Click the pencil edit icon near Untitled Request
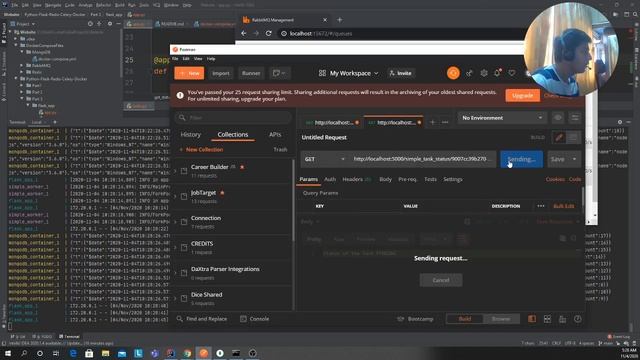This screenshot has height=360, width=640. tap(559, 138)
